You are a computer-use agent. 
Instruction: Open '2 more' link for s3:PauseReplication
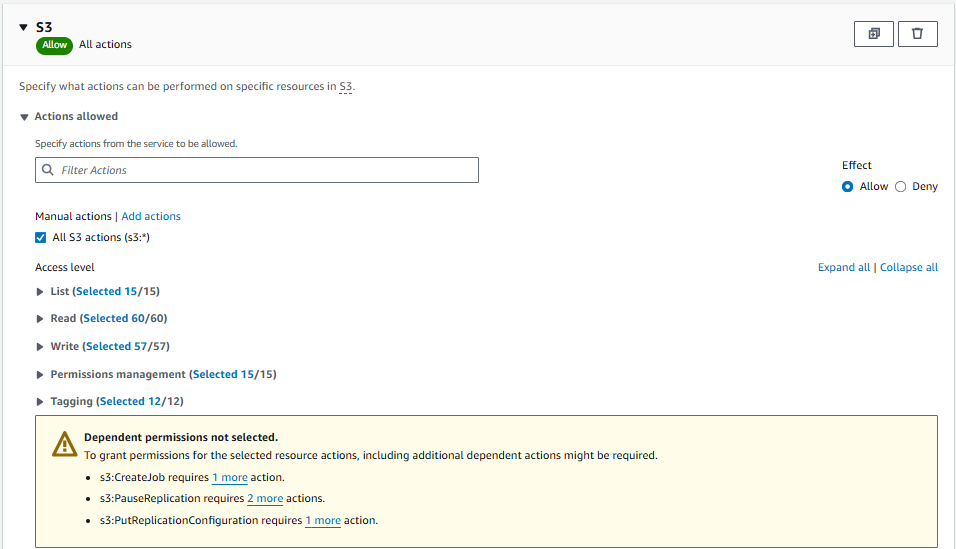pos(265,498)
